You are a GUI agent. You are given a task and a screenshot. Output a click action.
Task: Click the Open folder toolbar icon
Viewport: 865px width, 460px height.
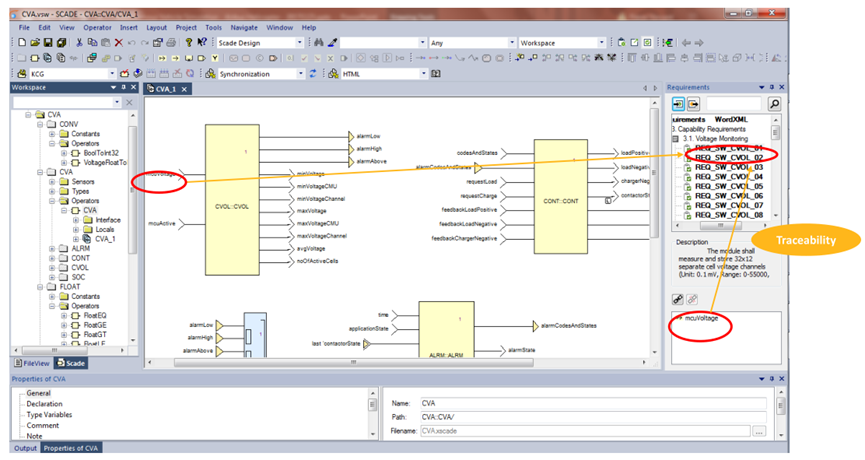point(35,42)
